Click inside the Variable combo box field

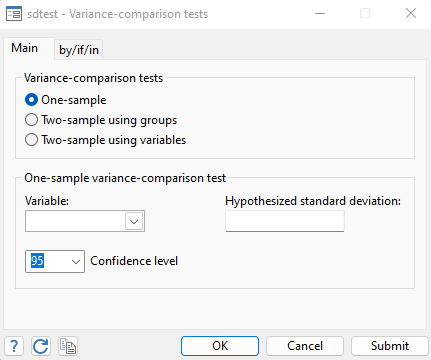(75, 221)
